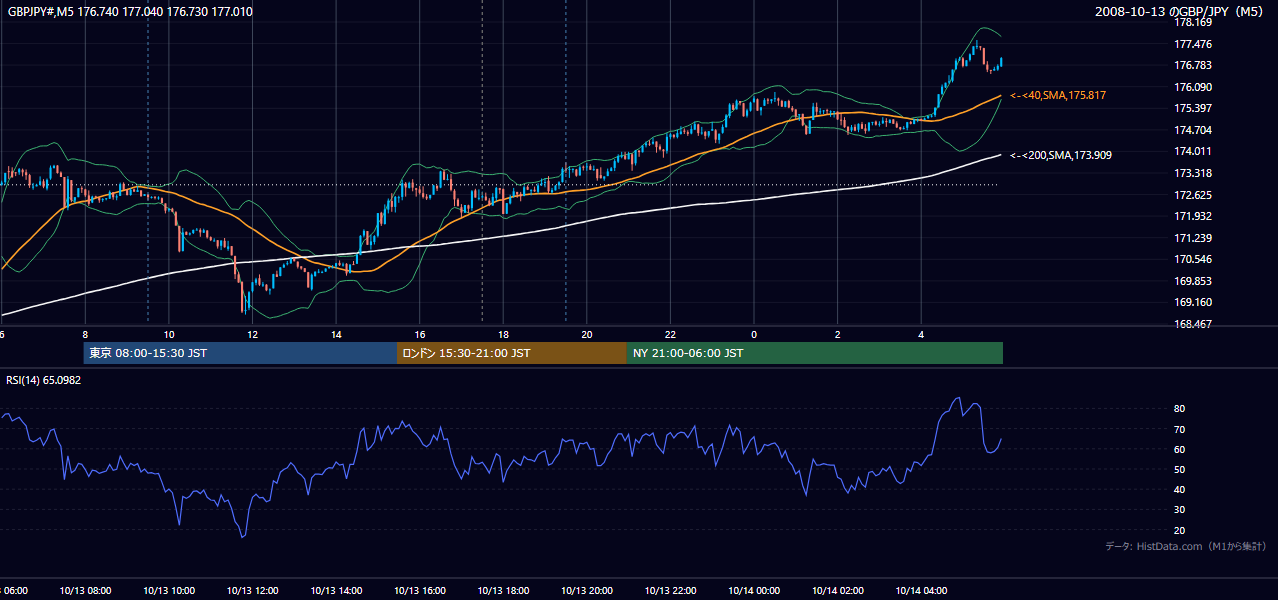Select the Tokyo 08:00-15:30 JST session bar

(240, 353)
